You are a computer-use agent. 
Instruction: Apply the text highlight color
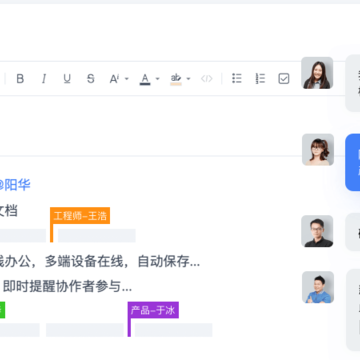coord(176,79)
